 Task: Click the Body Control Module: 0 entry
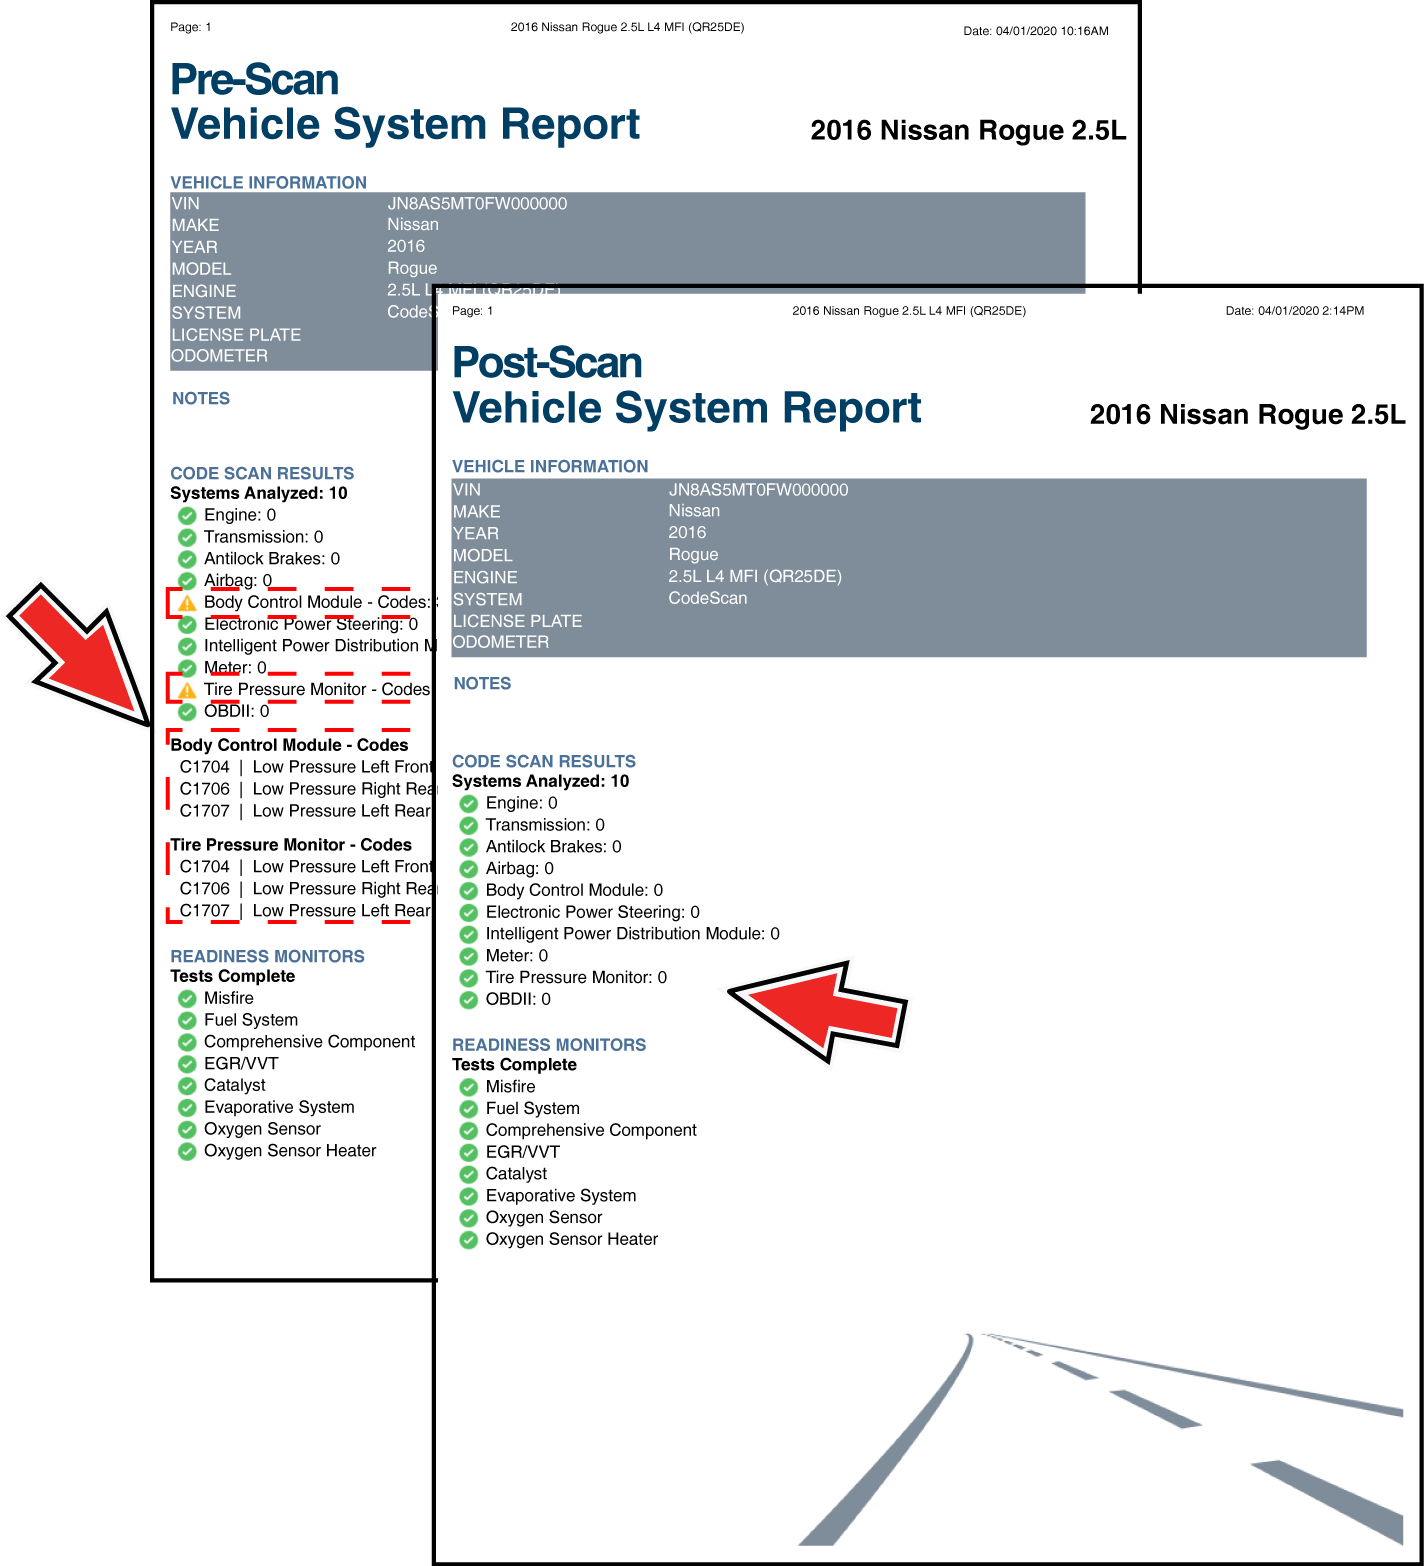(574, 890)
